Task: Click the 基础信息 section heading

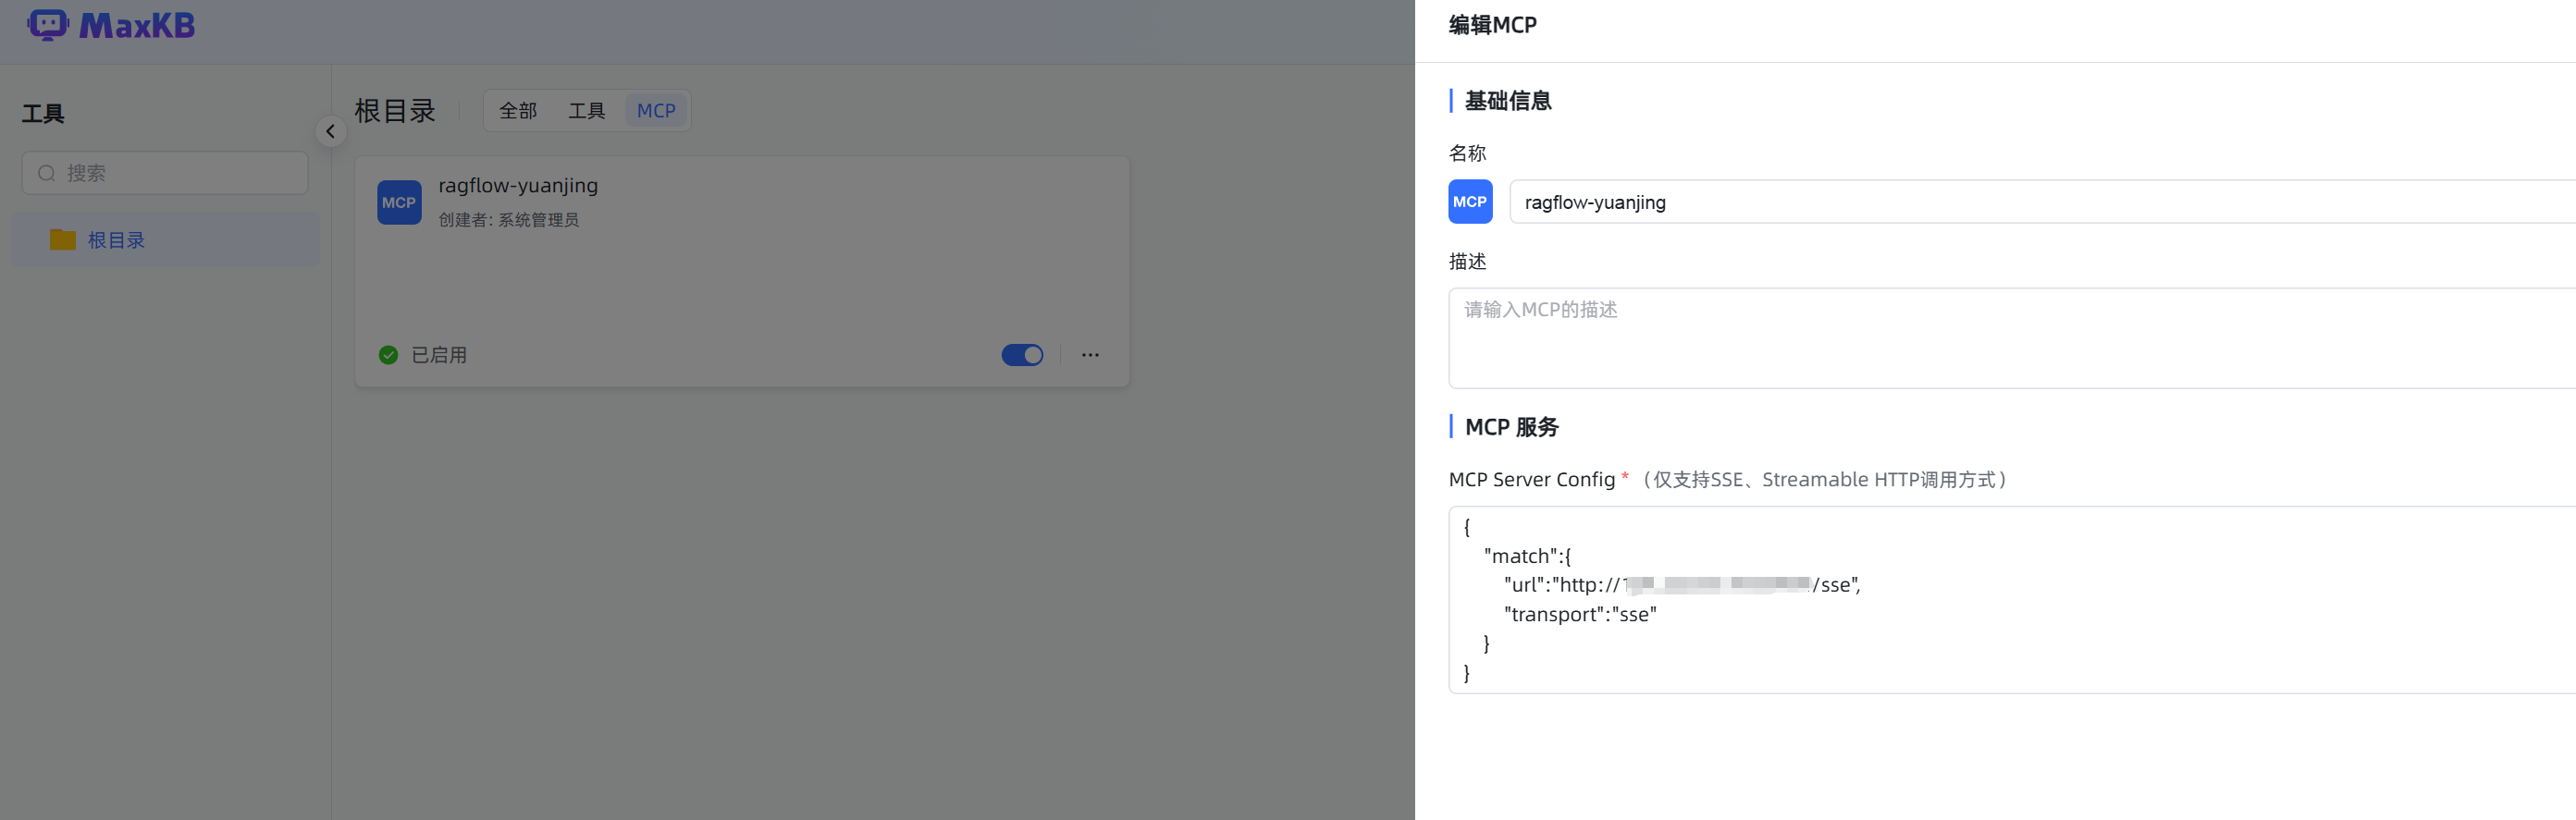Action: tap(1508, 101)
